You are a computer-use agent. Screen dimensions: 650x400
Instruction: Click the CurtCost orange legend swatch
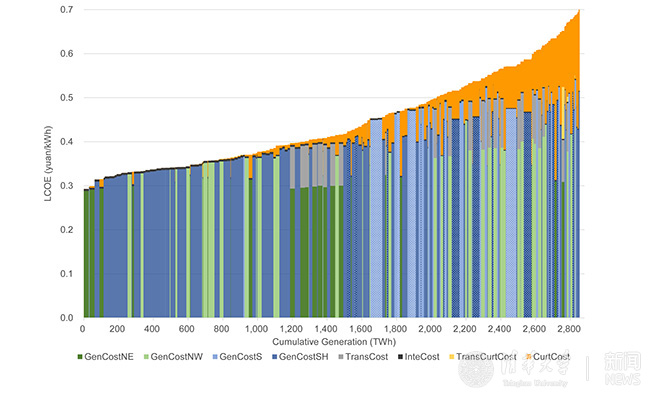(x=529, y=356)
